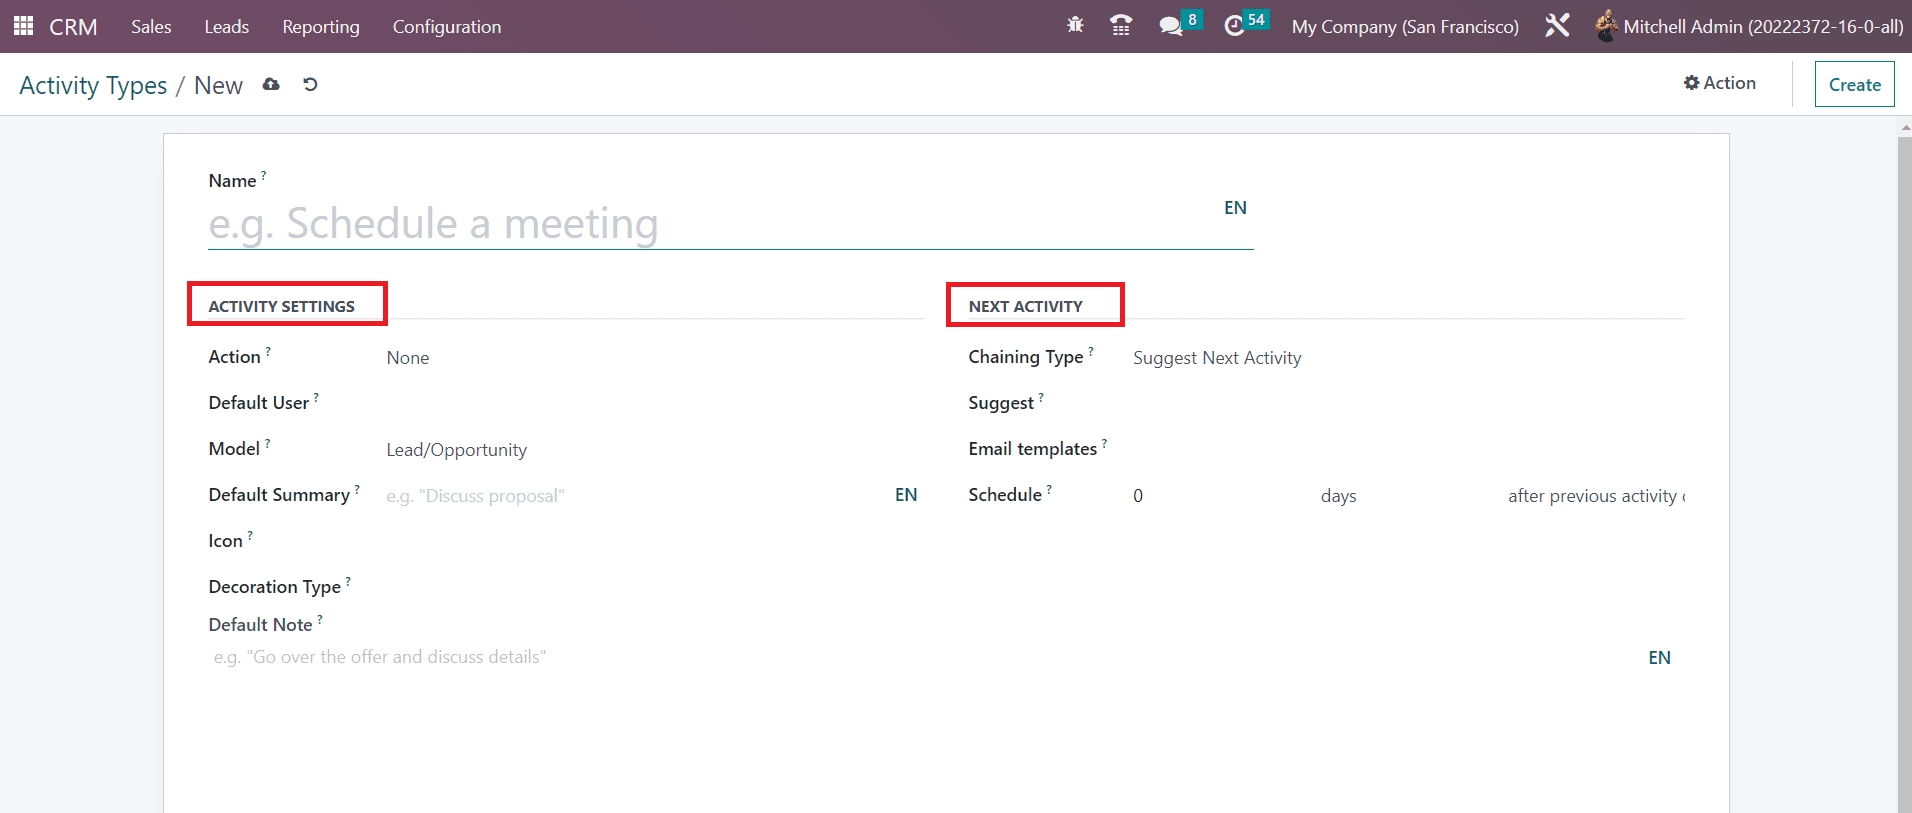Click the debug bug icon

1075,26
